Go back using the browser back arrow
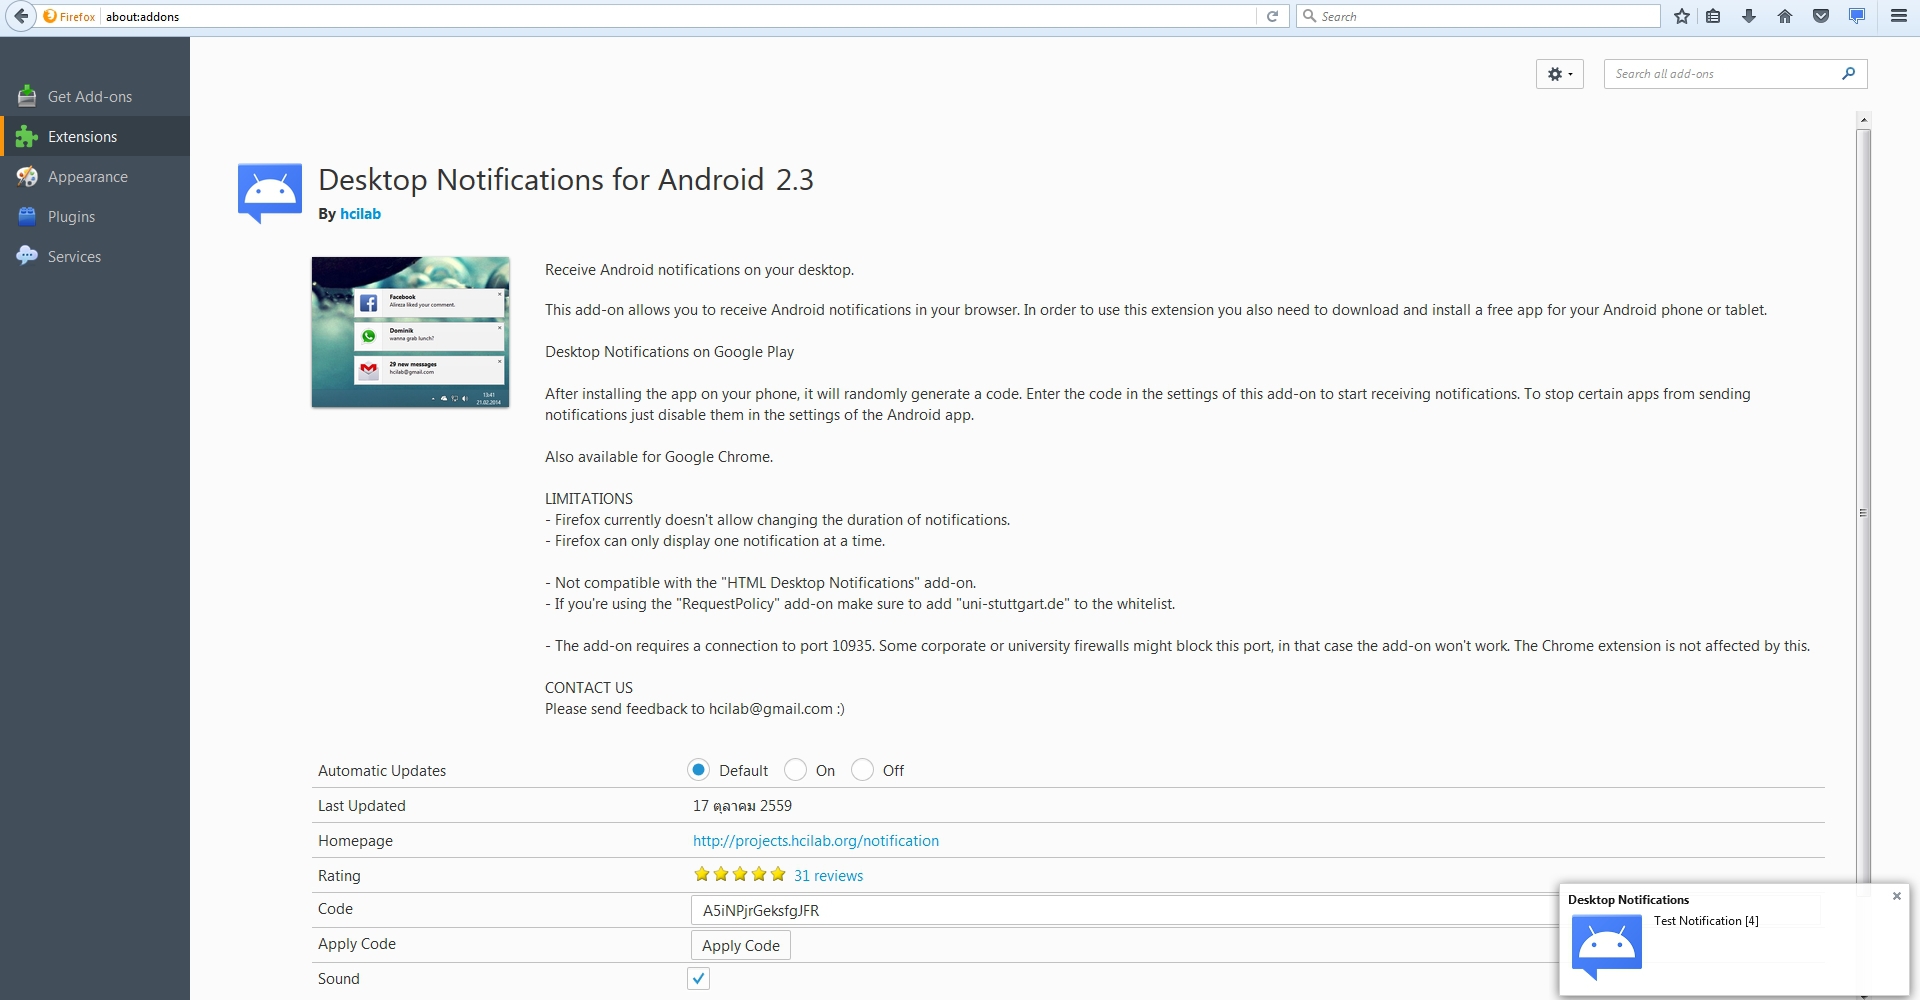 pos(21,16)
